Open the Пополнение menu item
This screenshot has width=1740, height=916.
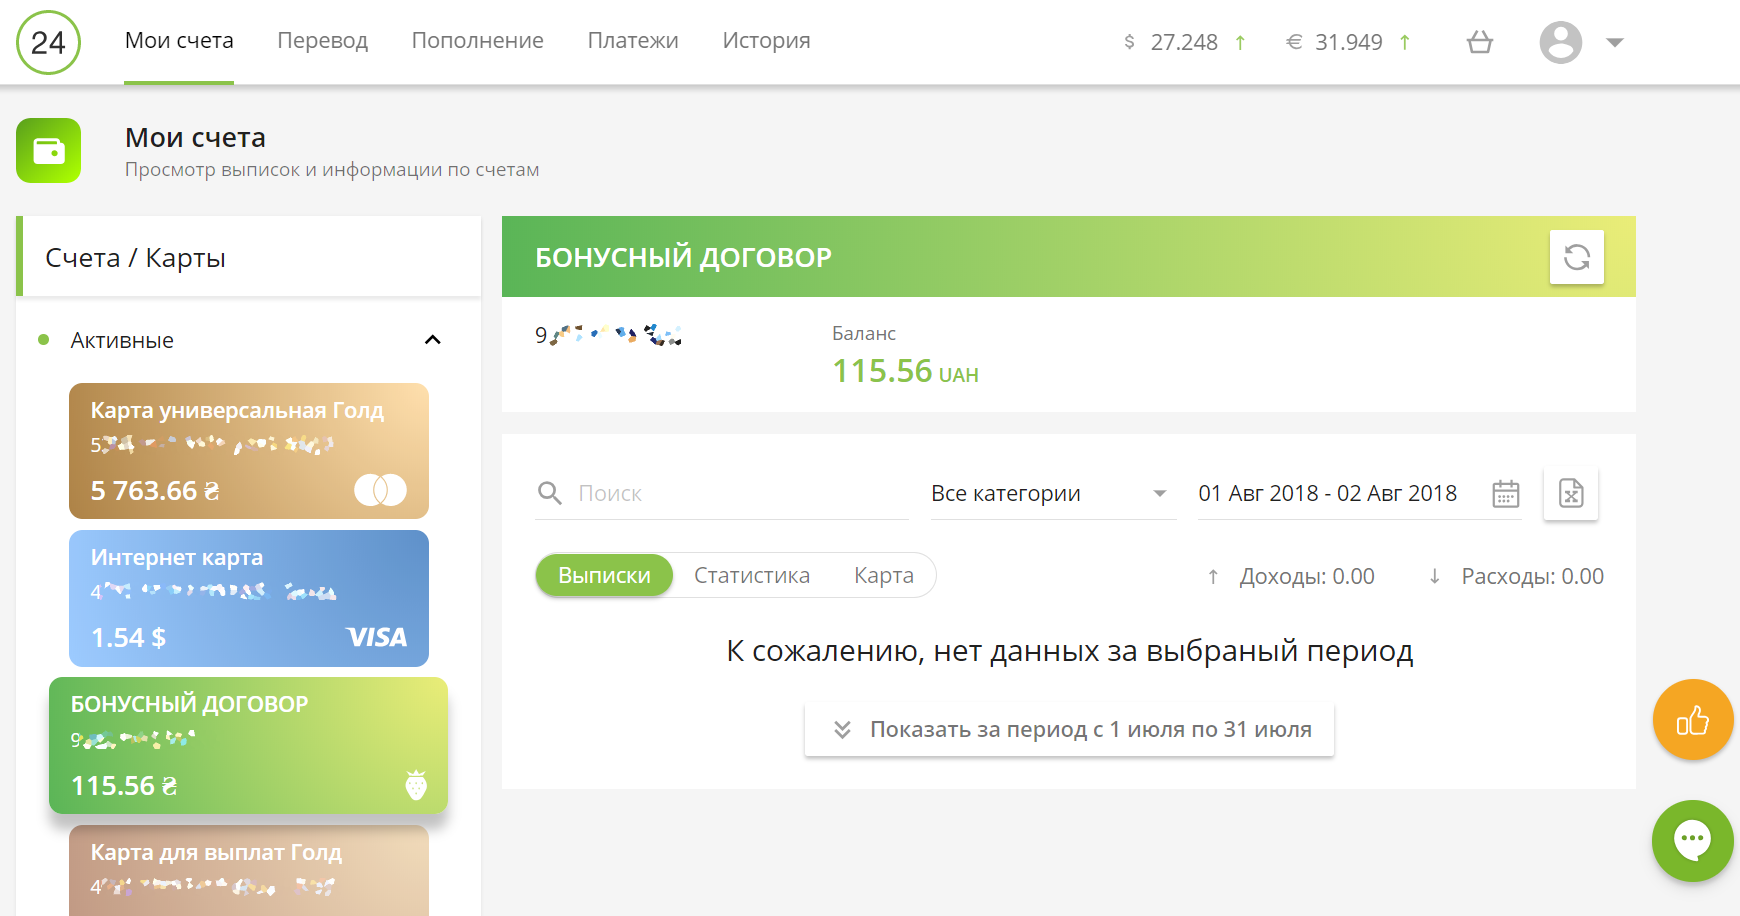(x=478, y=41)
